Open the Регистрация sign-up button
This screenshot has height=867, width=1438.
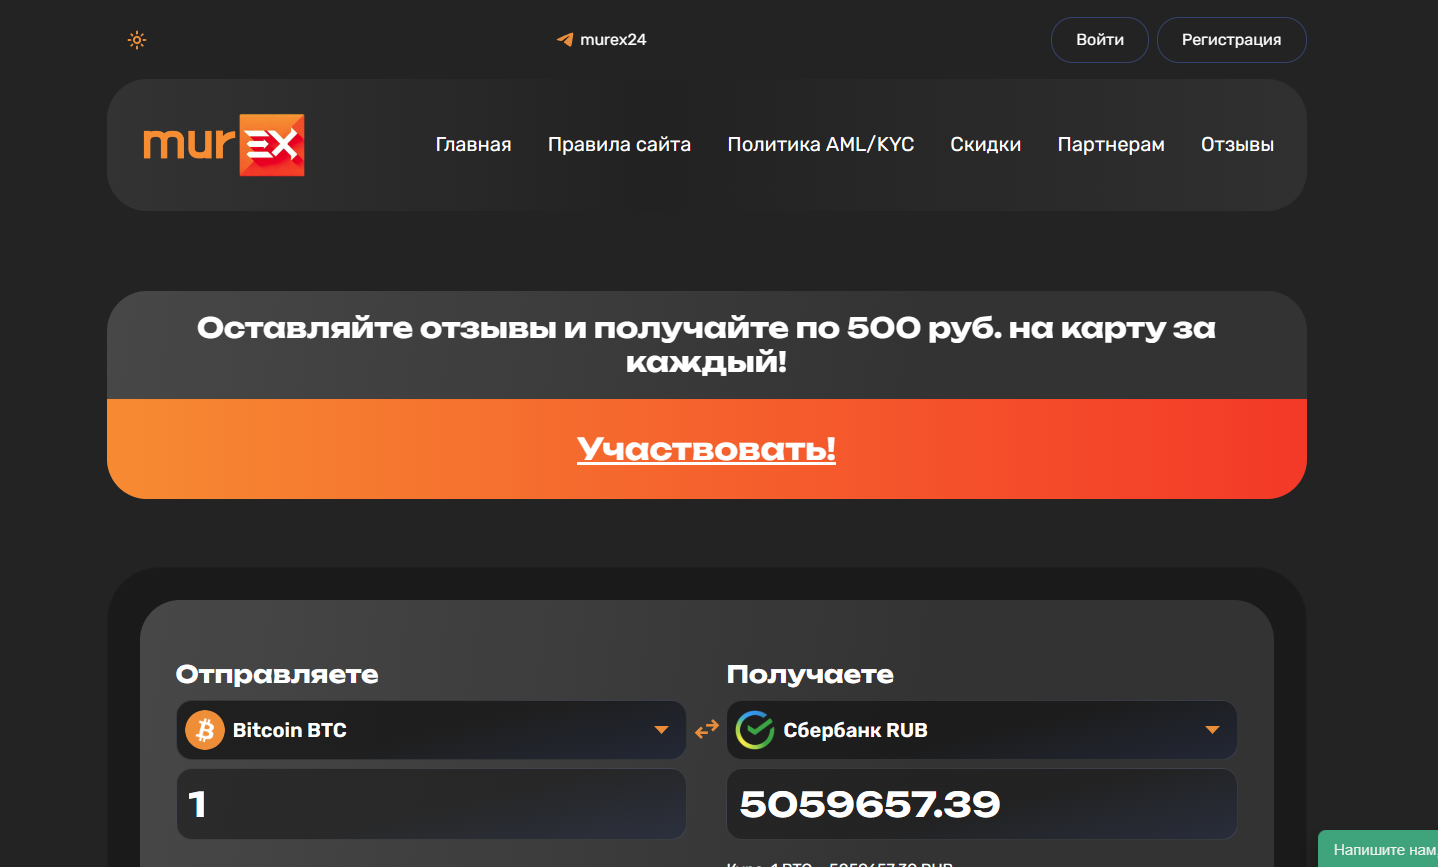tap(1232, 40)
